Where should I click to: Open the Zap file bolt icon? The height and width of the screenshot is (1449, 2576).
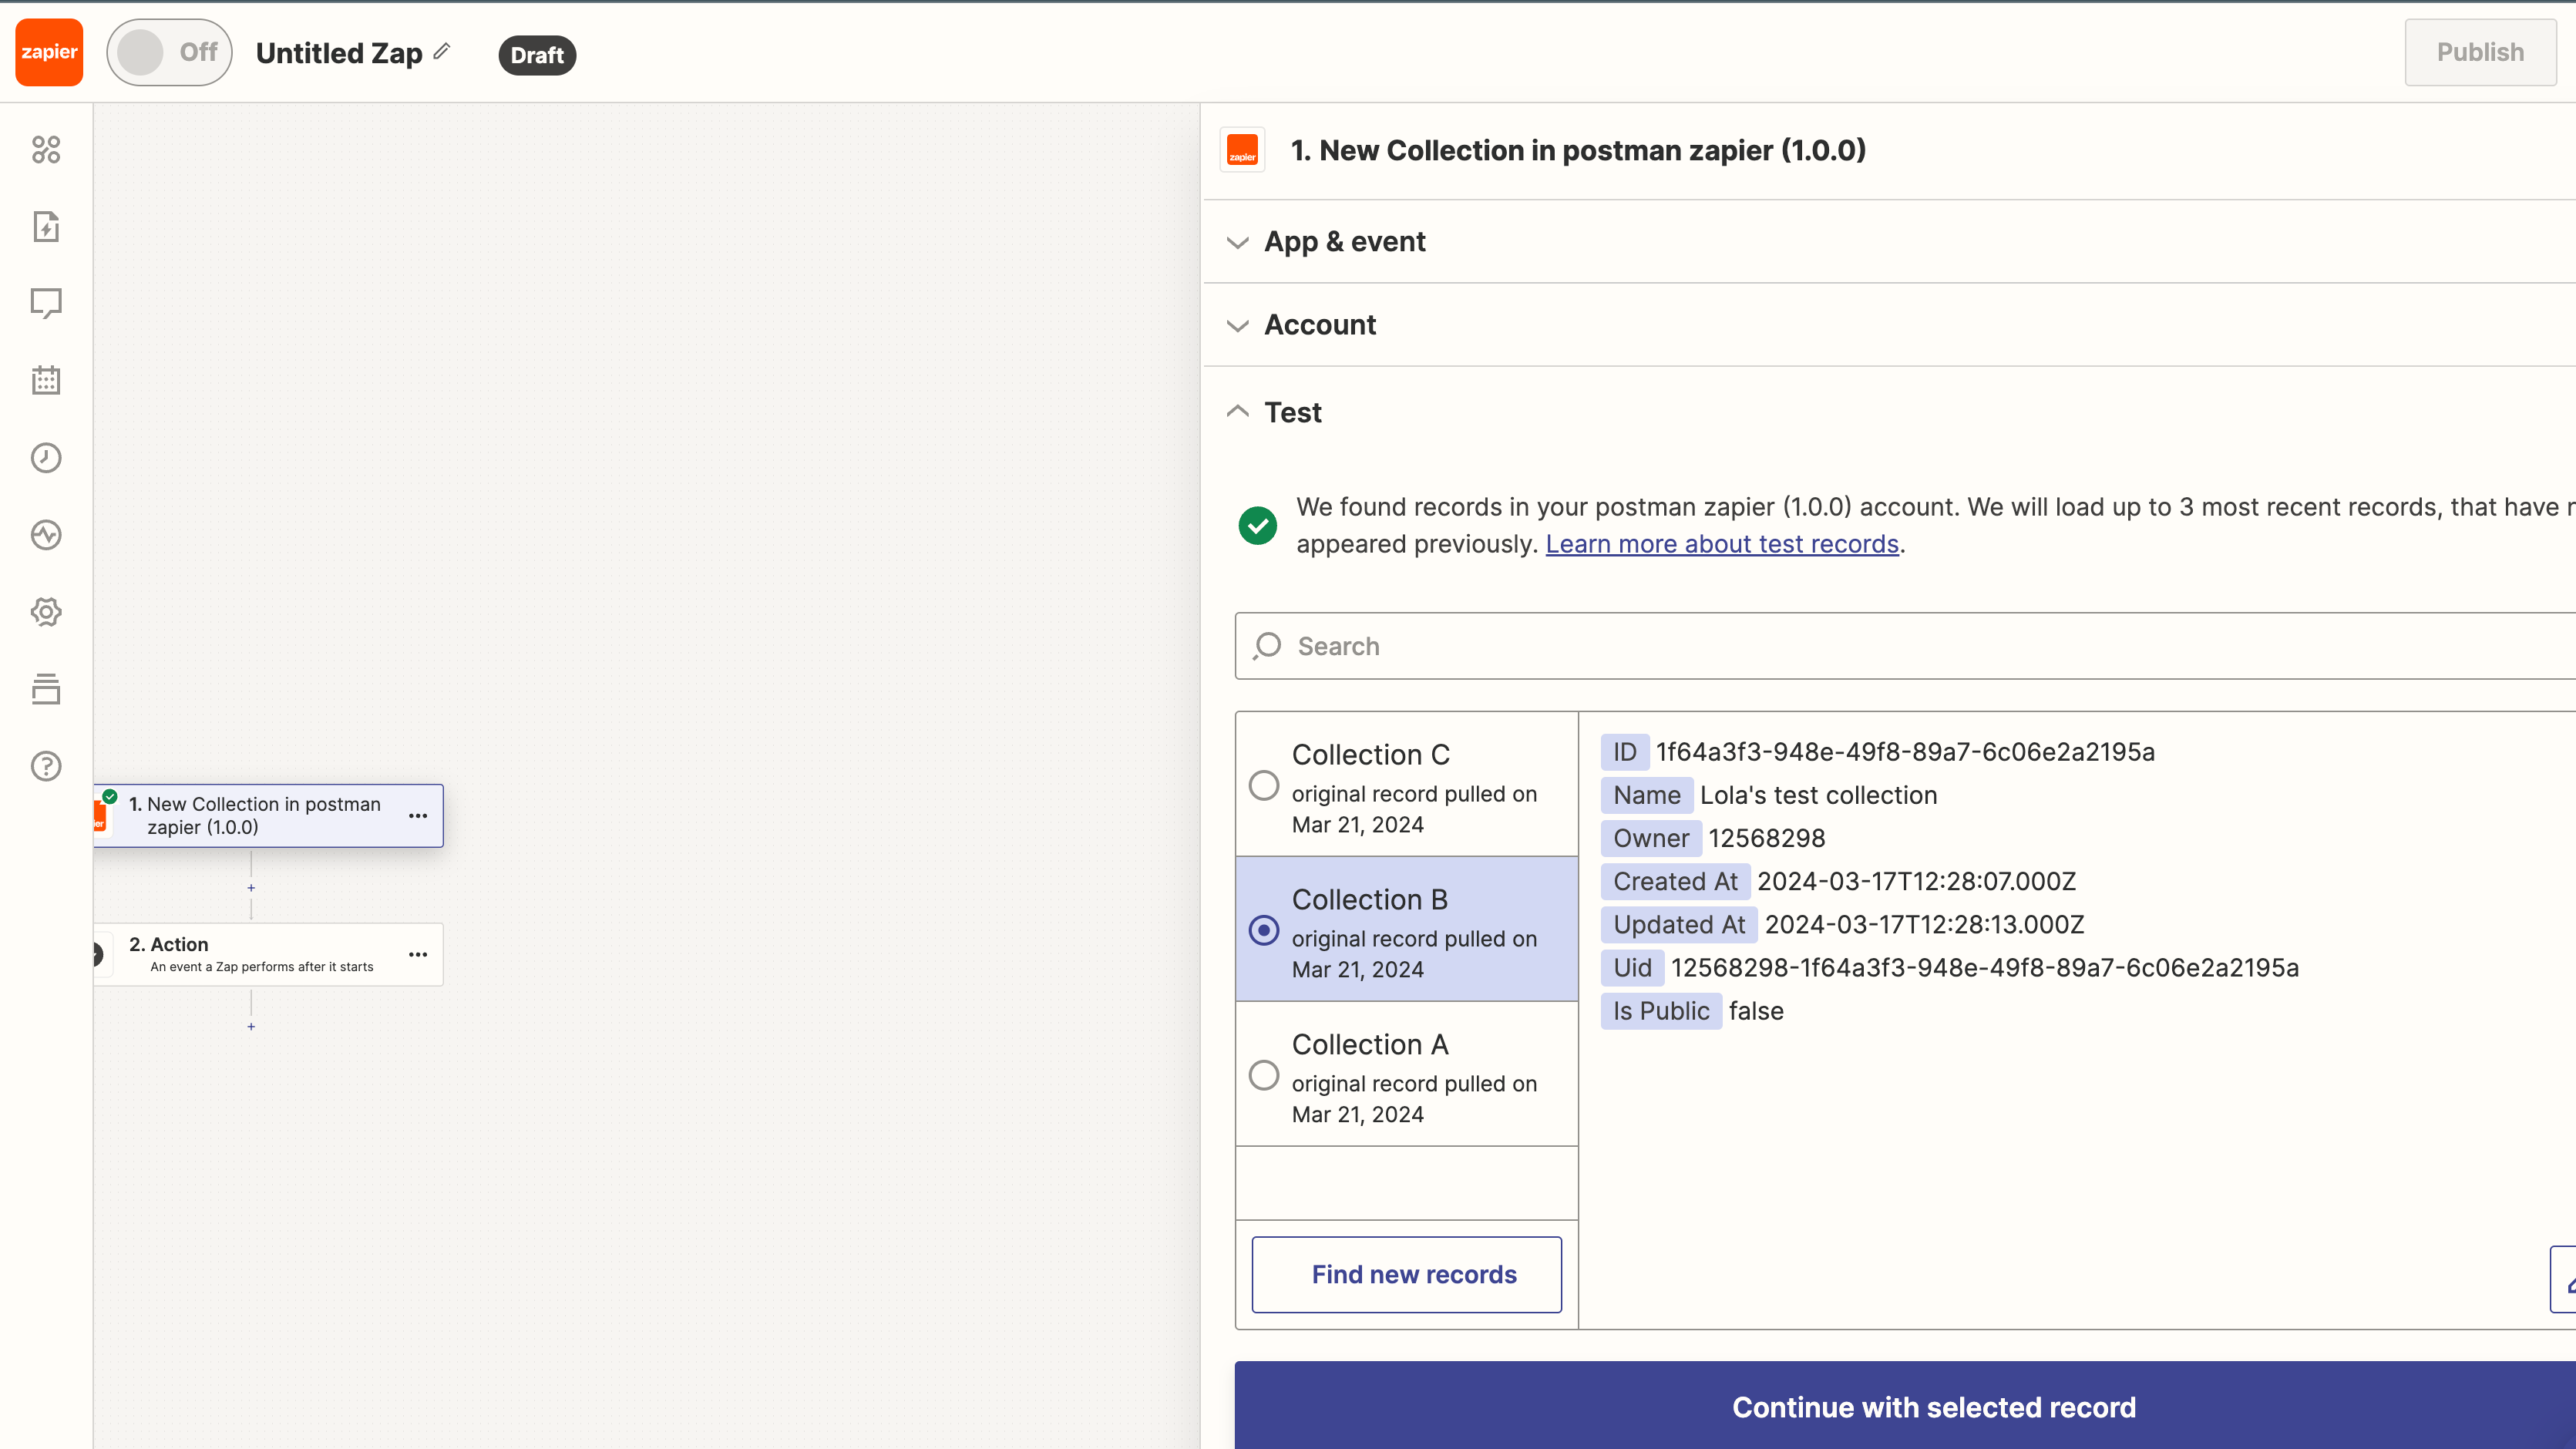tap(46, 227)
